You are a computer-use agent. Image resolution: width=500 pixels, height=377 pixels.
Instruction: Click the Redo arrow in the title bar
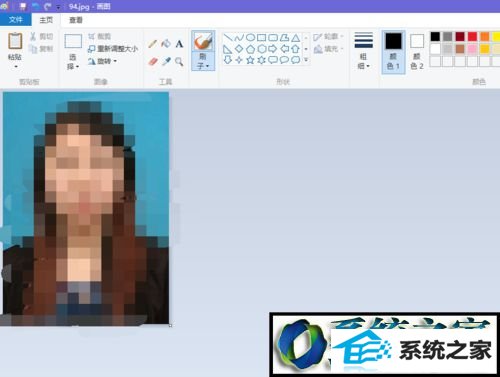pyautogui.click(x=48, y=6)
